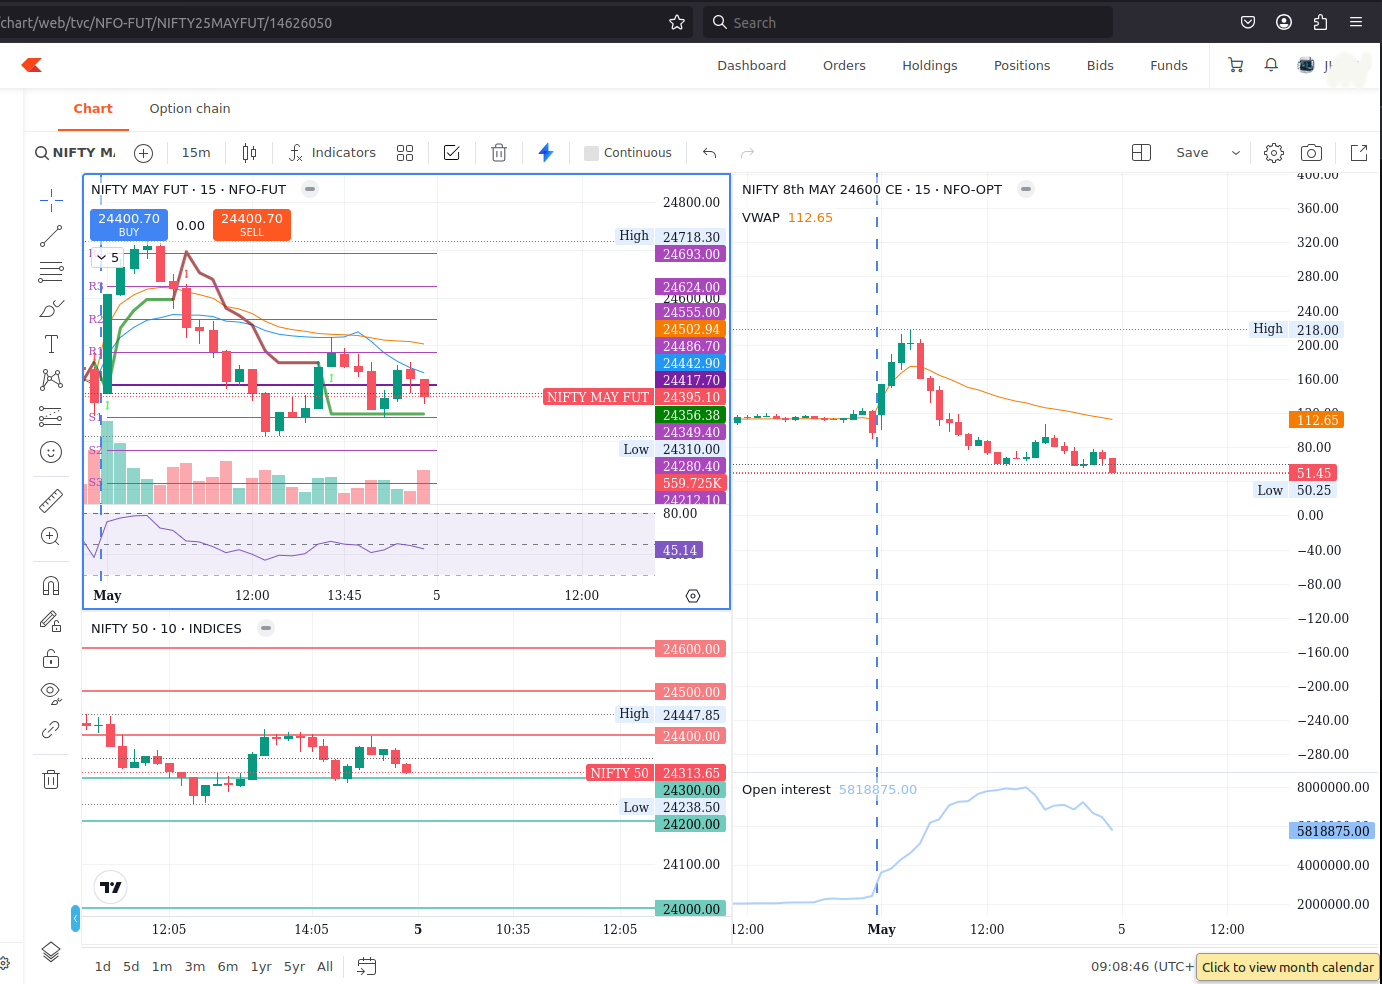
Task: Click the orange SELL 24400.70 button
Action: point(252,224)
